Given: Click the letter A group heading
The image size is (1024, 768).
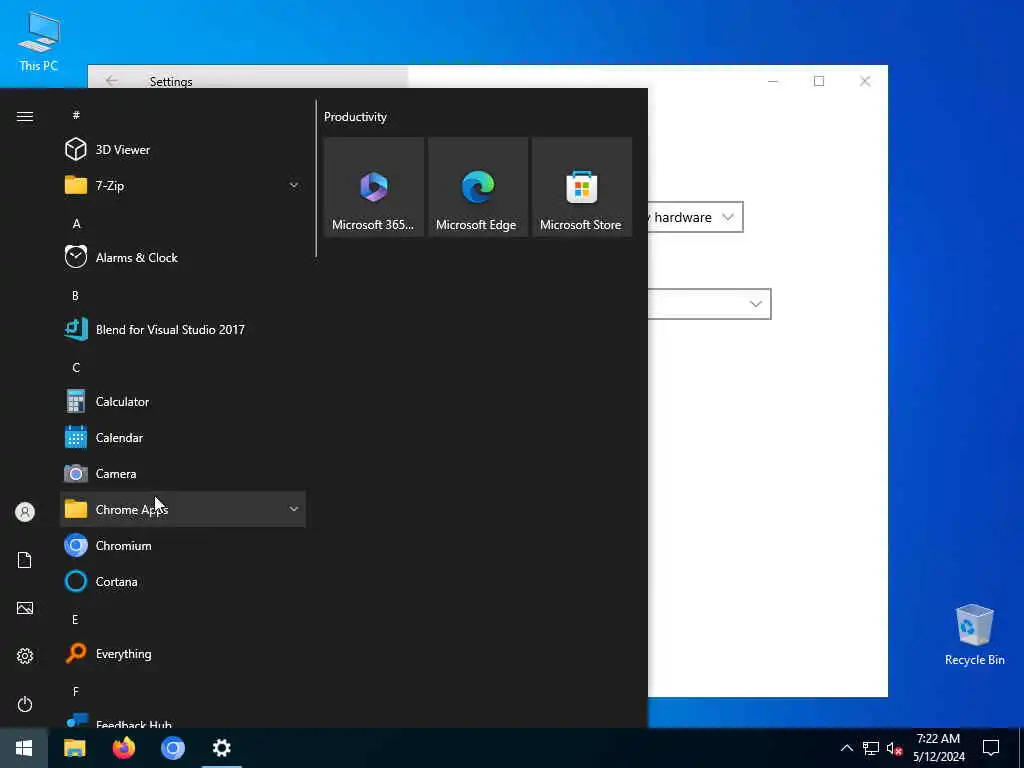Looking at the screenshot, I should point(76,223).
